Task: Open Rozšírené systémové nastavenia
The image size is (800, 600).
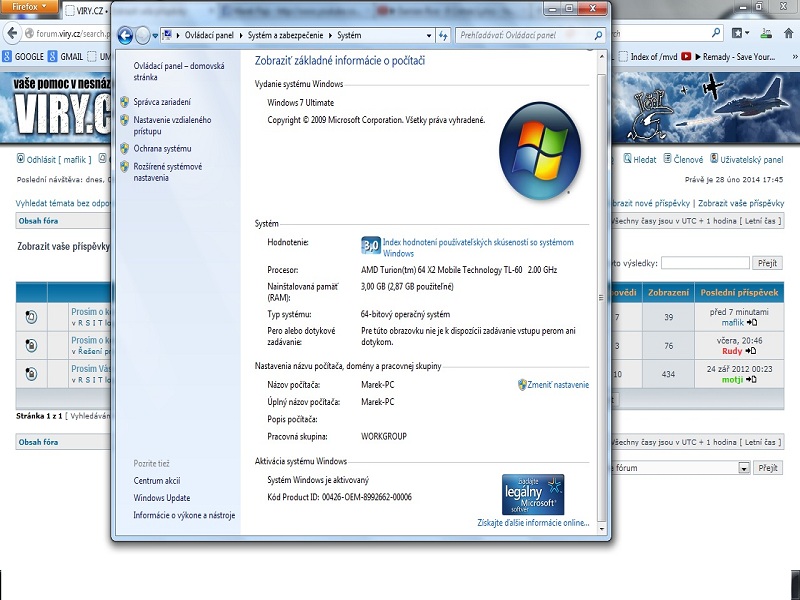Action: click(x=167, y=172)
